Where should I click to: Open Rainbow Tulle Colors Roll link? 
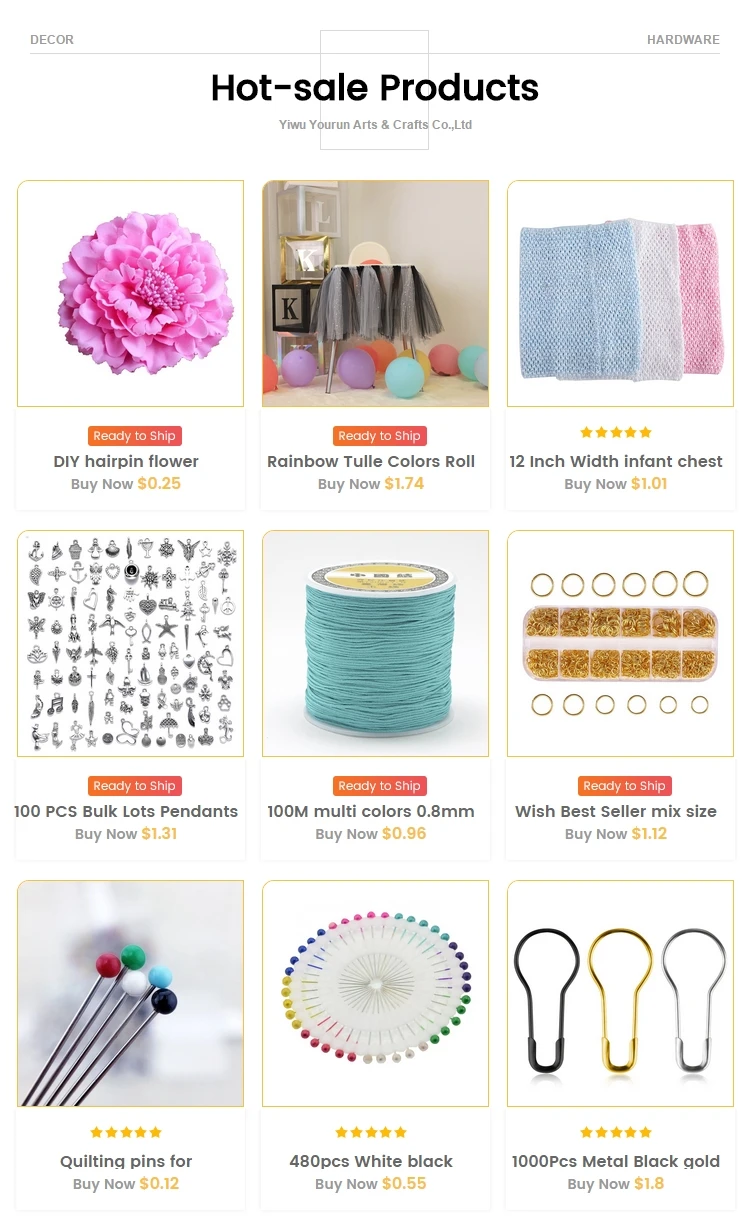[x=371, y=462]
